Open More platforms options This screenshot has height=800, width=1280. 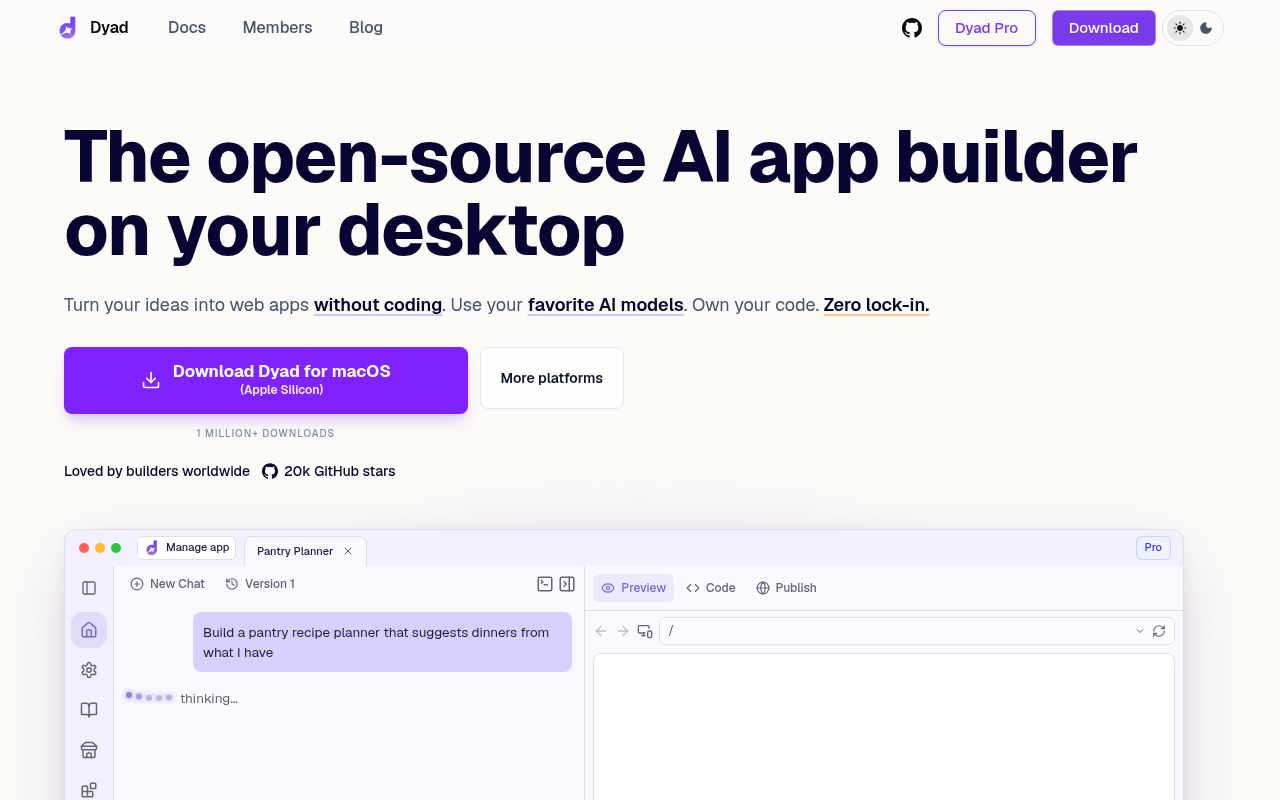[x=552, y=378]
